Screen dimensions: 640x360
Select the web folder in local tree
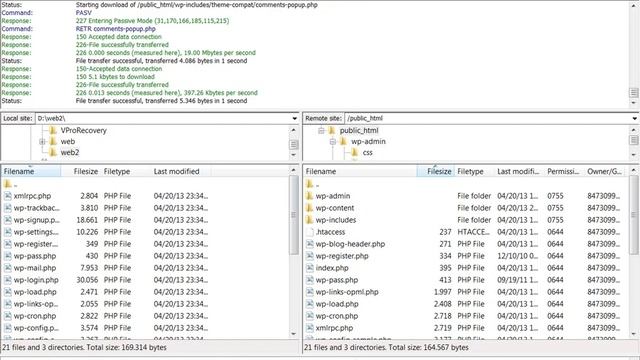point(68,142)
